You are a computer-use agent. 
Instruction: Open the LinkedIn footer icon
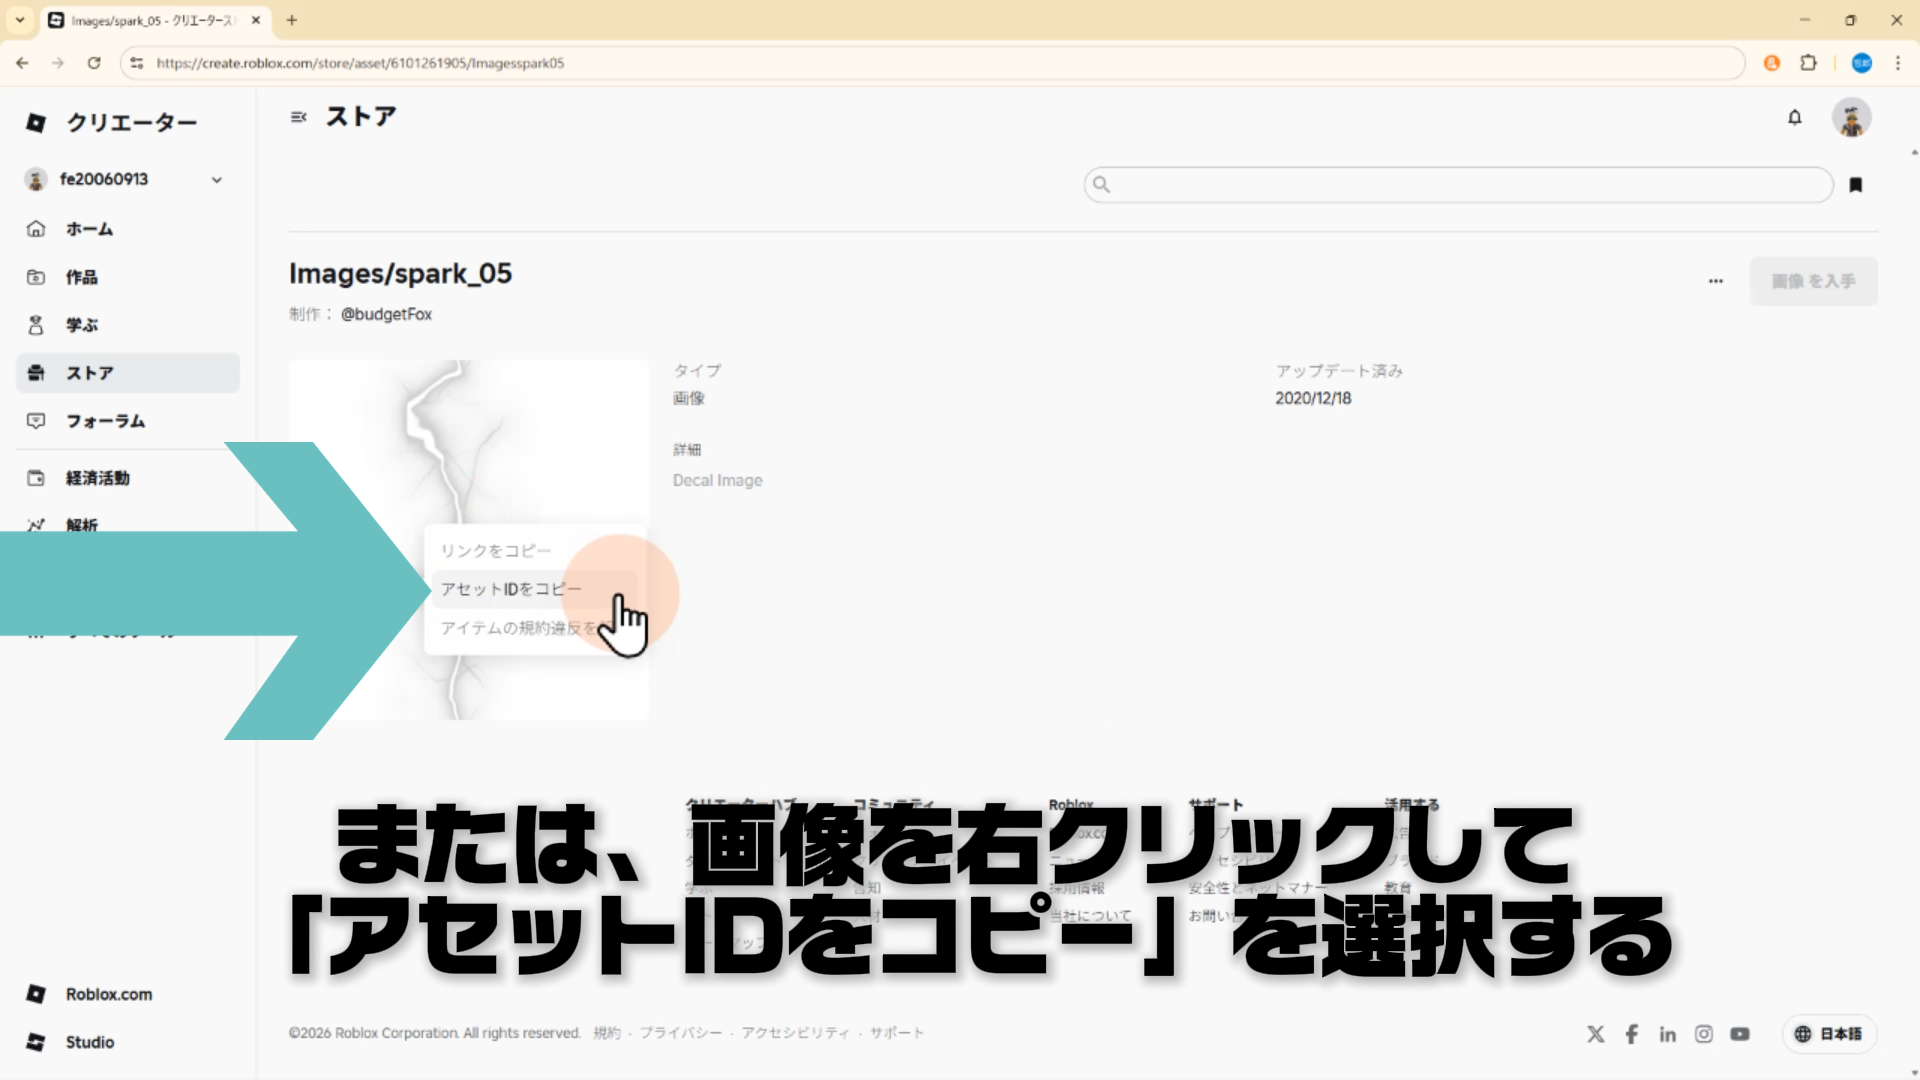tap(1667, 1034)
